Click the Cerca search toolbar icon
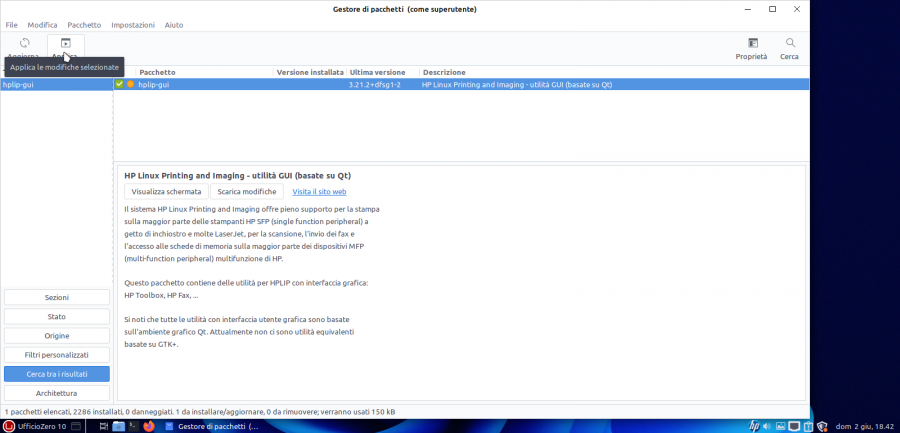 pyautogui.click(x=790, y=47)
